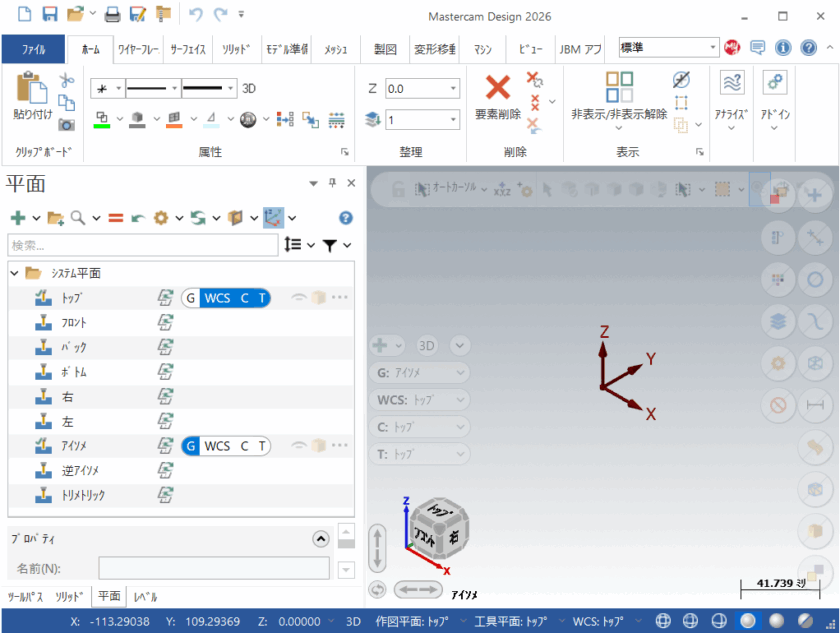This screenshot has width=840, height=633.
Task: Click the 貼り付け paste clipboard icon
Action: click(32, 88)
